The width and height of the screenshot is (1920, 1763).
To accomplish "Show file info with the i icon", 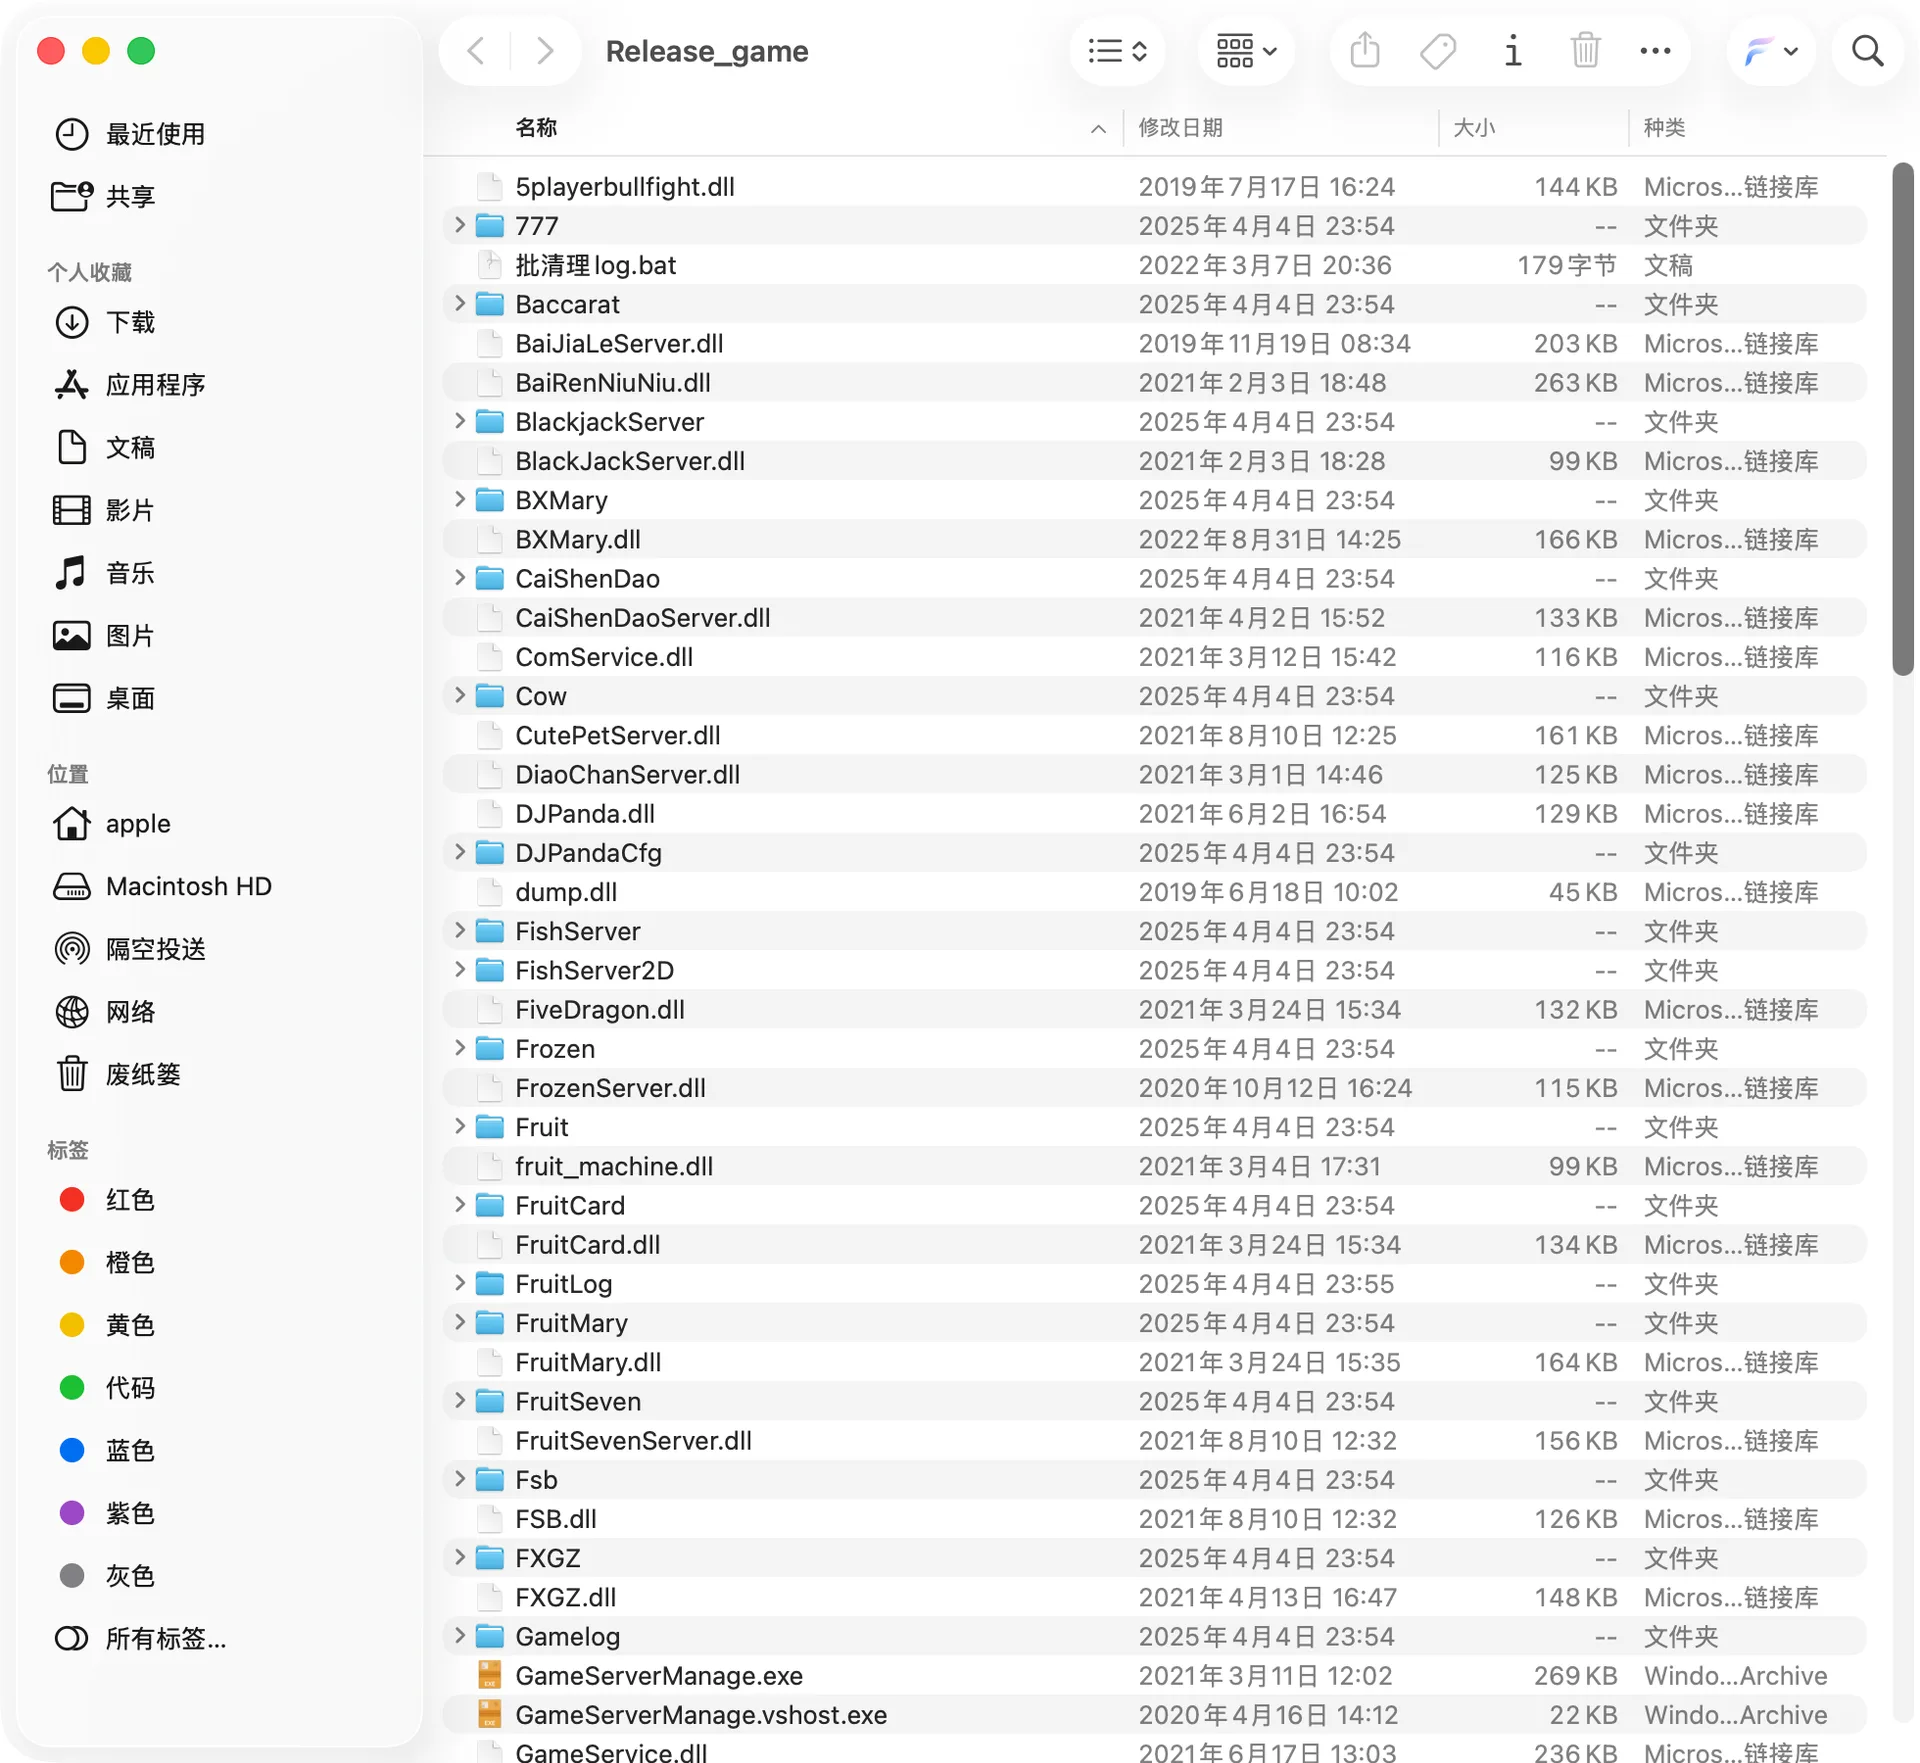I will pos(1512,50).
